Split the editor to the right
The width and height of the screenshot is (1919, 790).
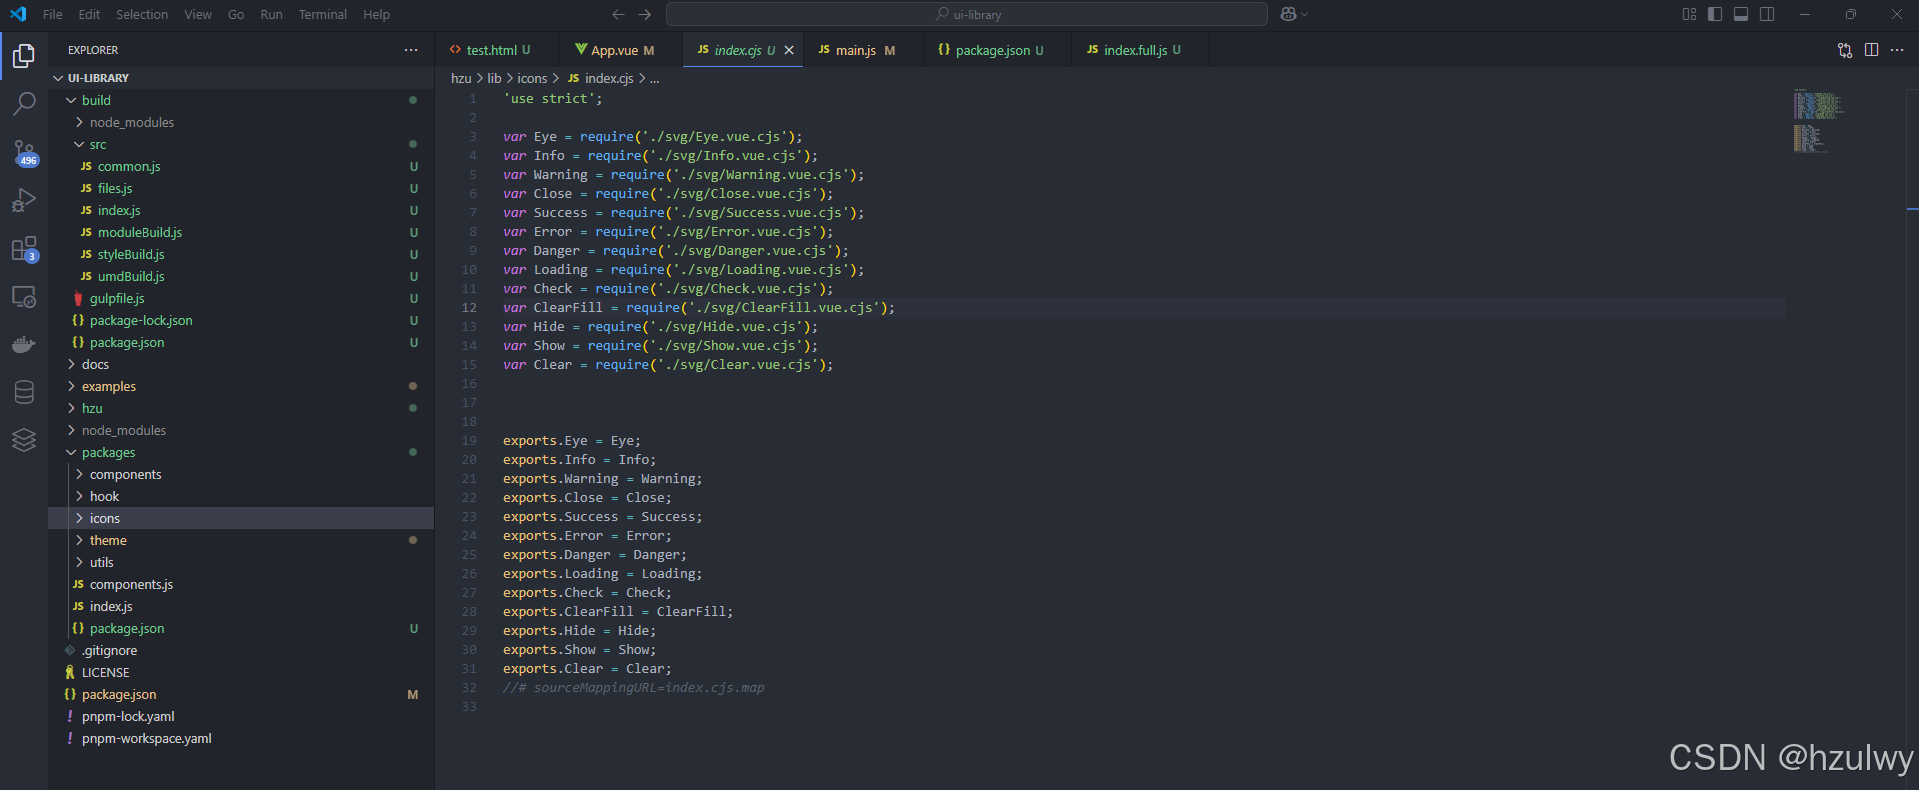tap(1871, 50)
